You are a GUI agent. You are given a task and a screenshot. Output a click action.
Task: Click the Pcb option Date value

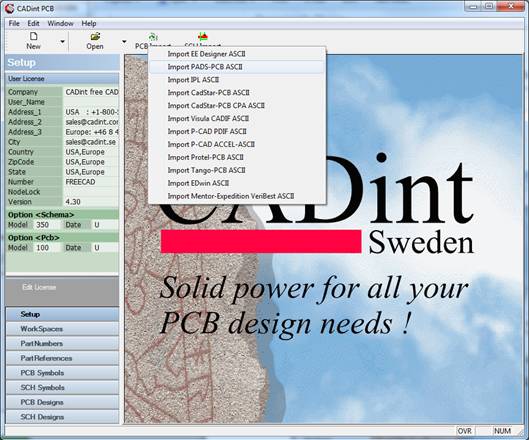105,248
